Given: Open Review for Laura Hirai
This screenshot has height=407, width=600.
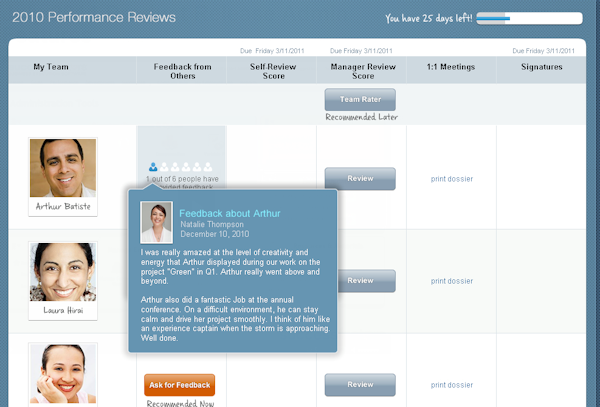Looking at the screenshot, I should 367,281.
